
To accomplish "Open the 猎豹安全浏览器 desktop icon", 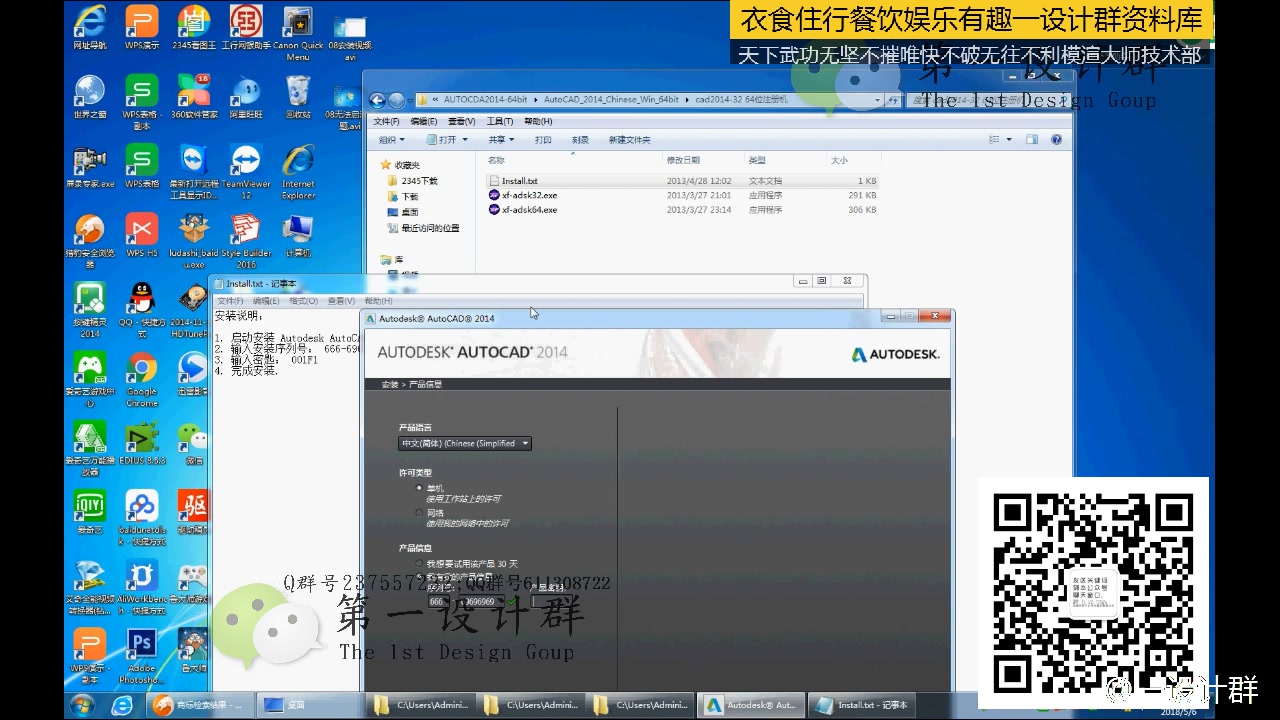I will pyautogui.click(x=90, y=241).
